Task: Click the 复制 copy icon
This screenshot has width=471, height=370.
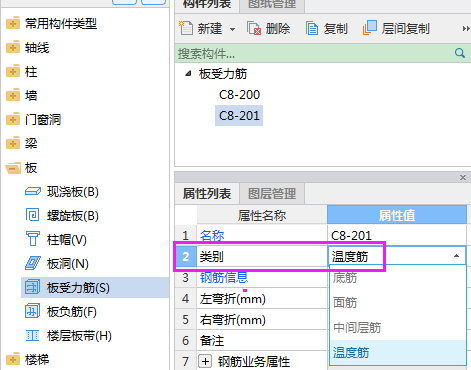Action: (312, 28)
